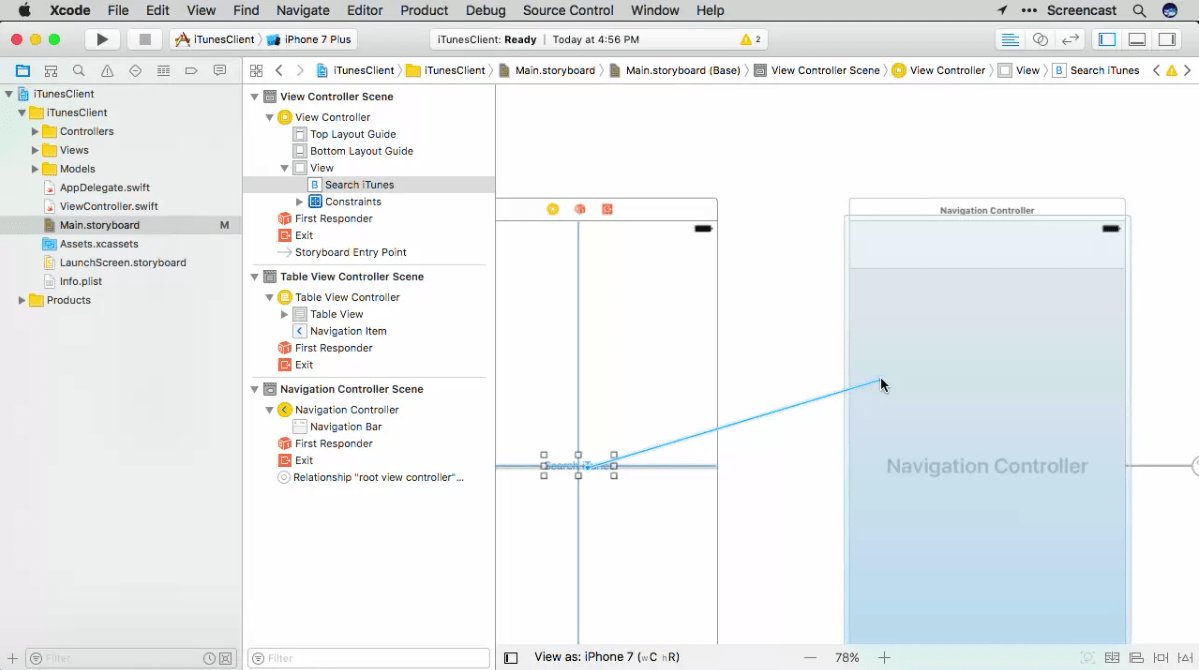Open the Breakpoint navigator

pyautogui.click(x=191, y=70)
